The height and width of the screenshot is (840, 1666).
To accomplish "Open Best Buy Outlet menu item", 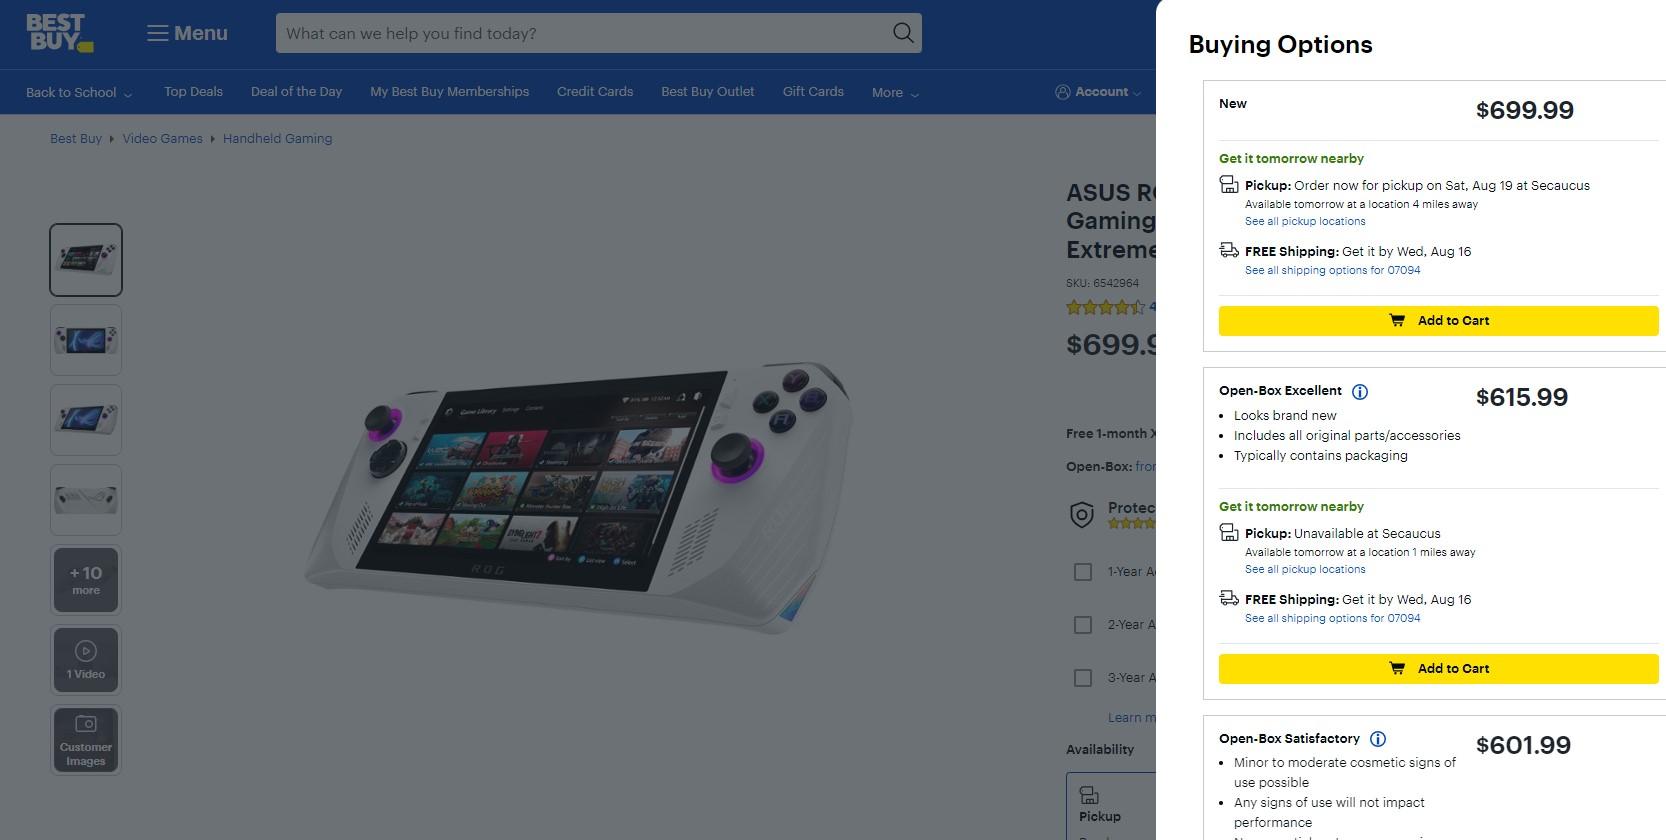I will 707,92.
